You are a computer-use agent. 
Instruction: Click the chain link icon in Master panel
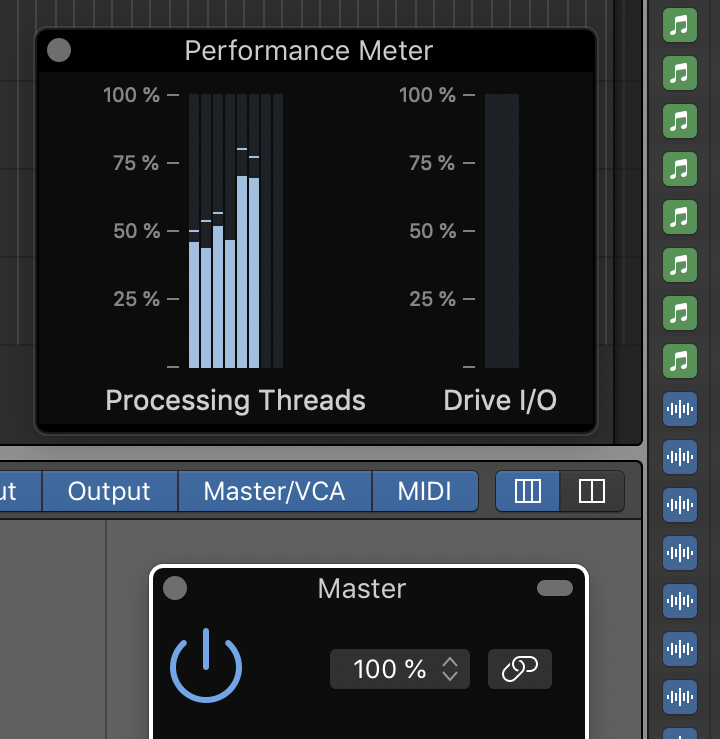tap(519, 669)
